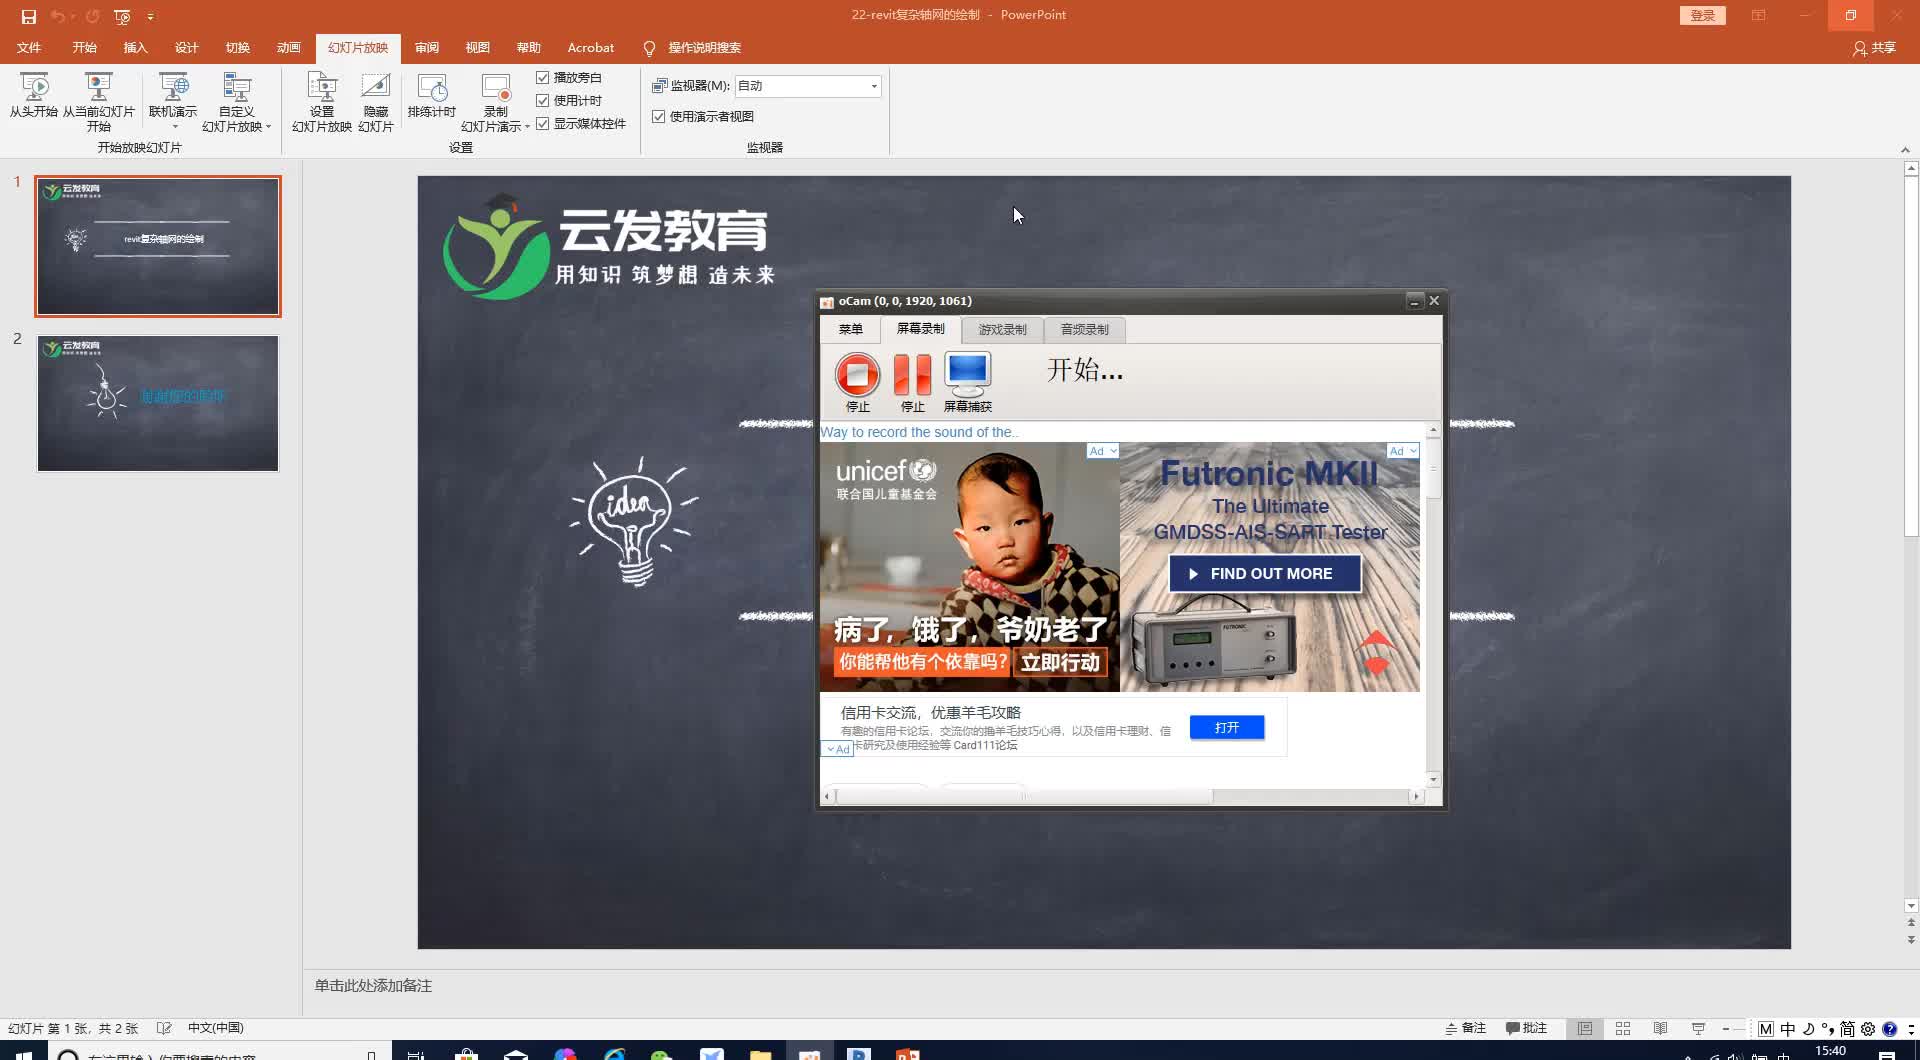
Task: Open the 监视器 monitor dropdown
Action: (x=872, y=86)
